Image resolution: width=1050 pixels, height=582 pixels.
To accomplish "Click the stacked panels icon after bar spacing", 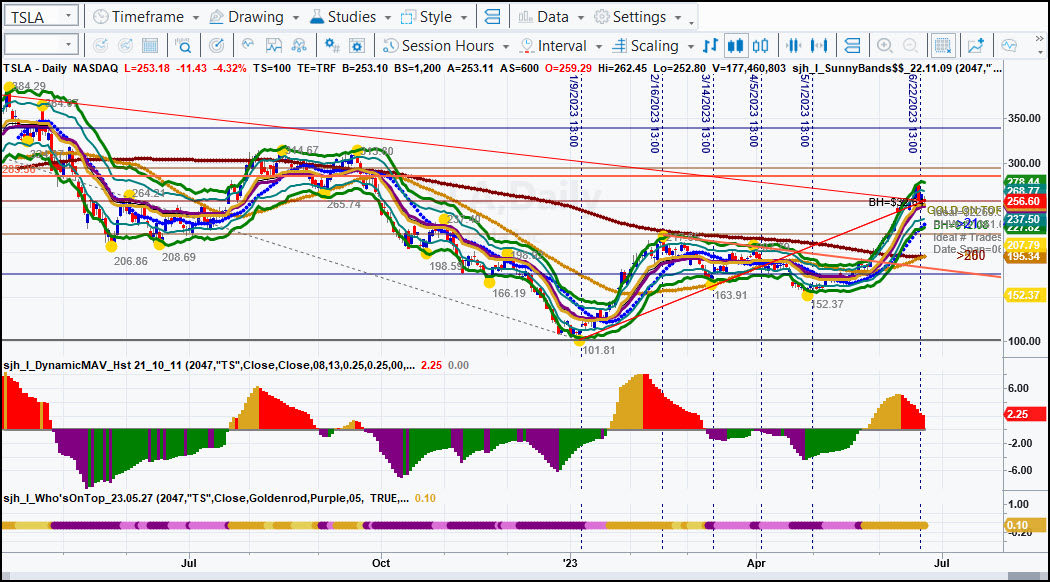I will 852,46.
